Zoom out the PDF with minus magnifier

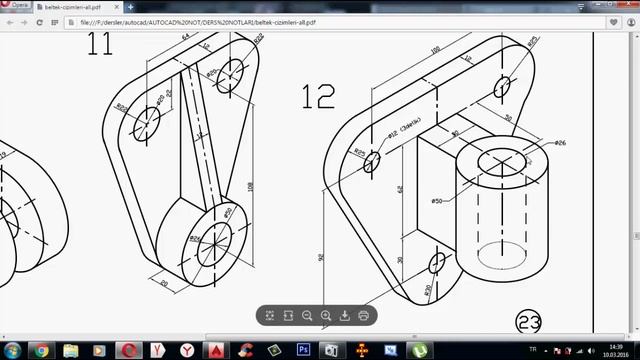point(307,316)
